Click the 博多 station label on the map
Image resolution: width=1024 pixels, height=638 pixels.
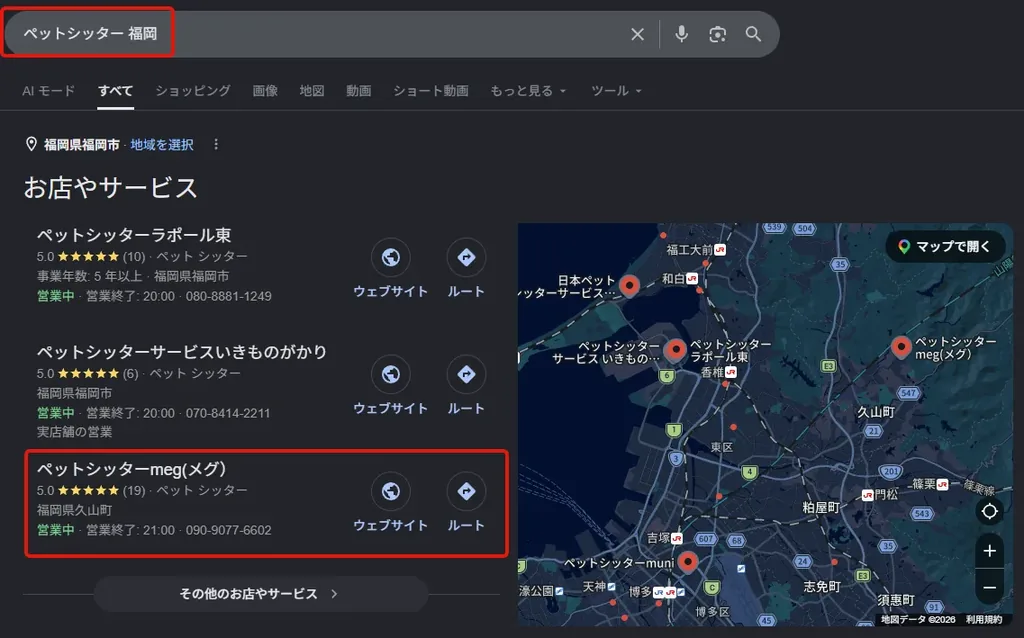pos(640,592)
